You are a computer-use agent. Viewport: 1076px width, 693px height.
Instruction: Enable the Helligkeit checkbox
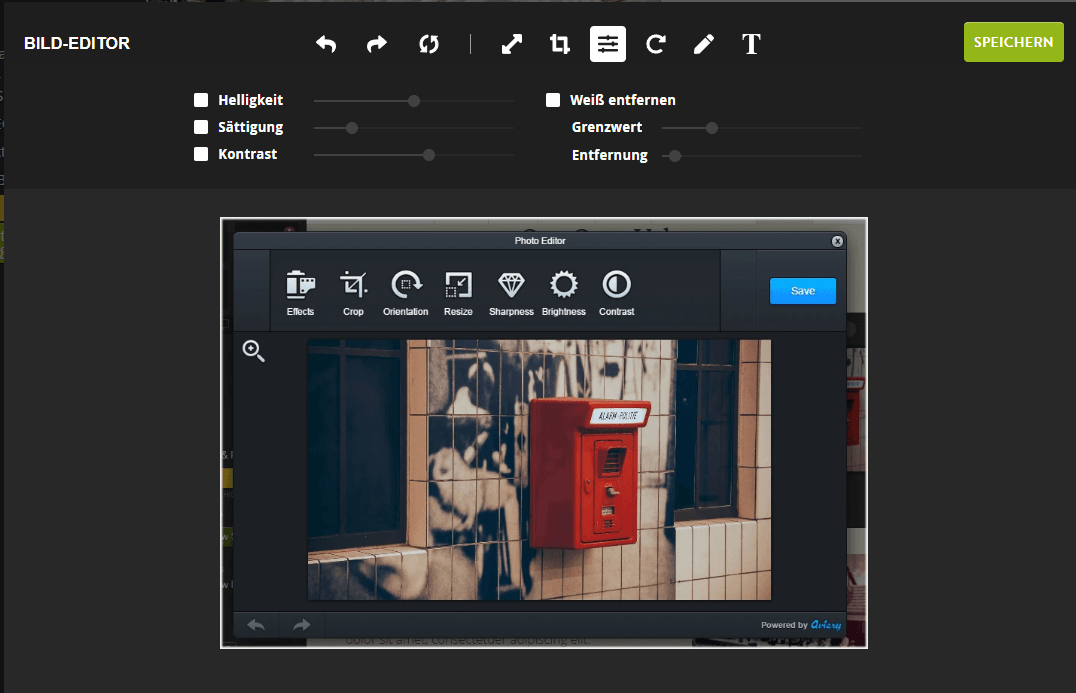(x=201, y=100)
